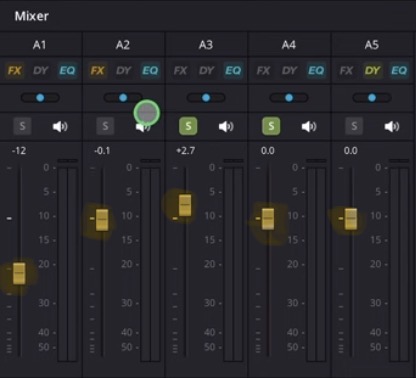Click the +2.7 level value on A3
This screenshot has height=378, width=416.
(x=186, y=151)
